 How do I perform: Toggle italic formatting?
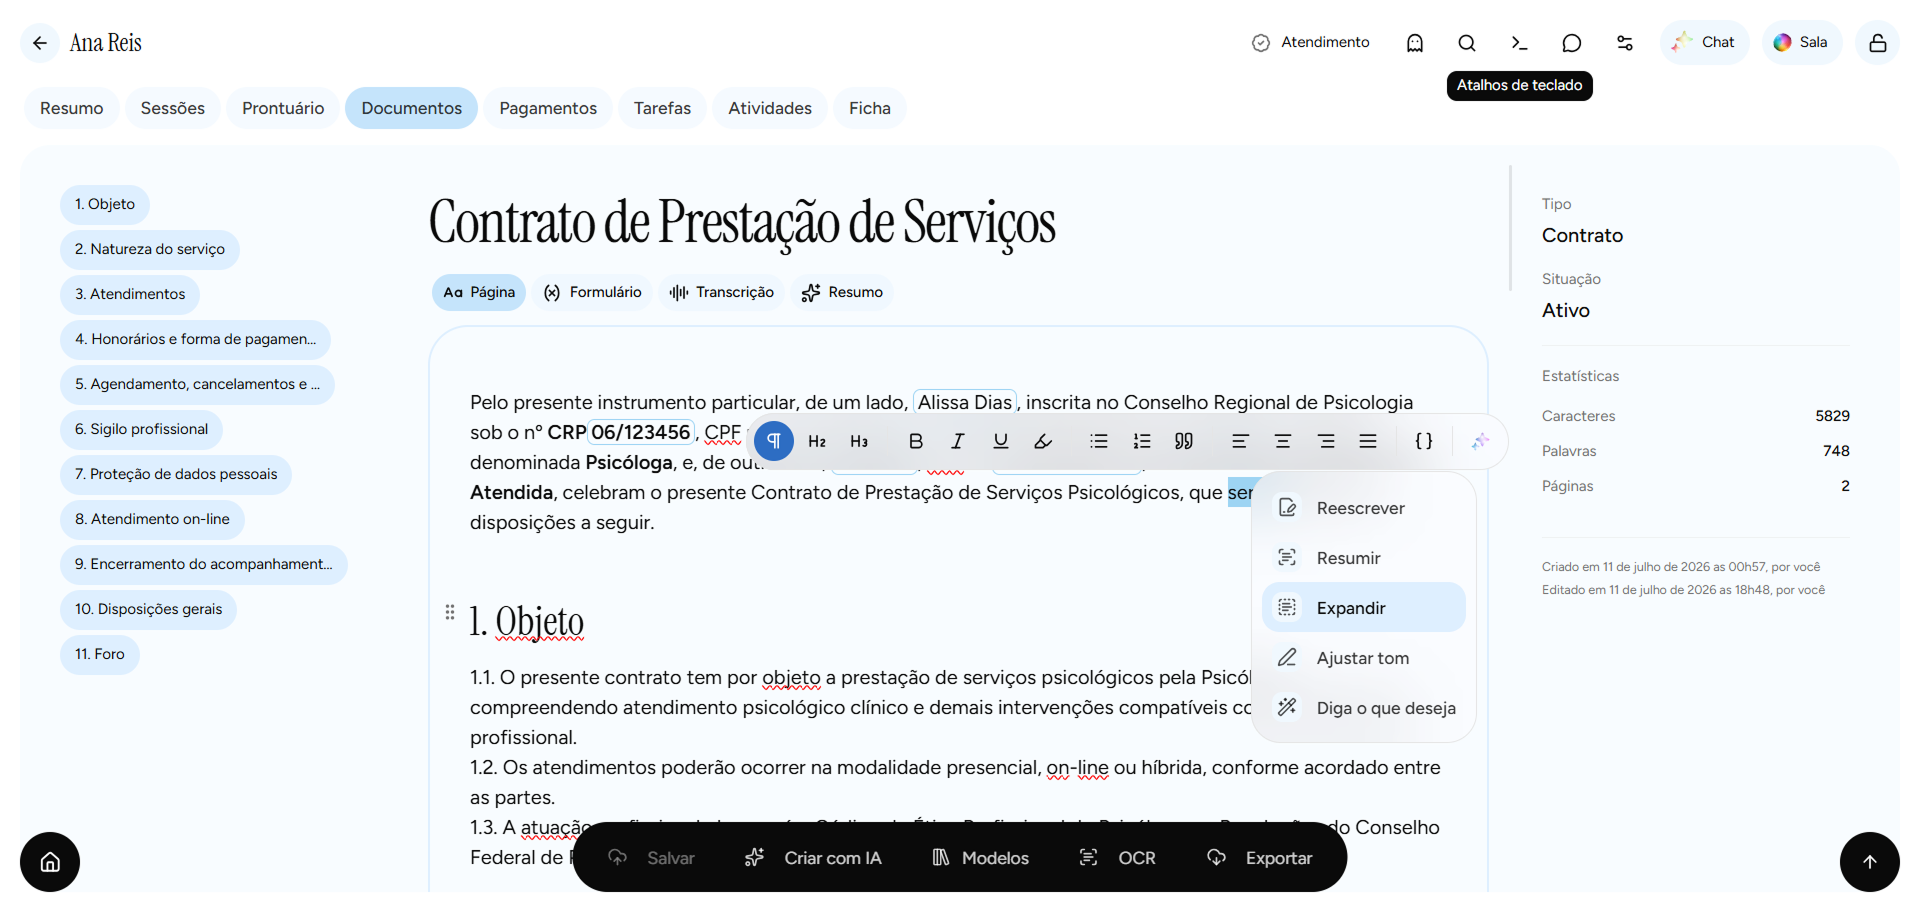pyautogui.click(x=958, y=441)
